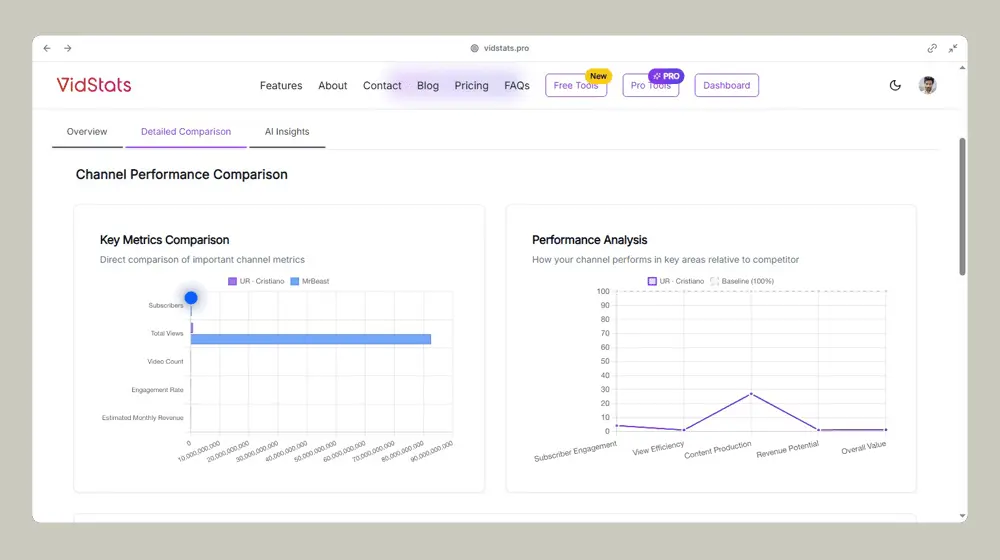This screenshot has height=560, width=1000.
Task: Click the Content Production data point
Action: coord(751,394)
